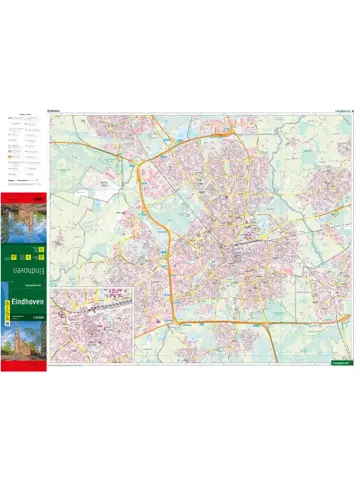
Task: Open the map legend above the cover
Action: tap(24, 149)
